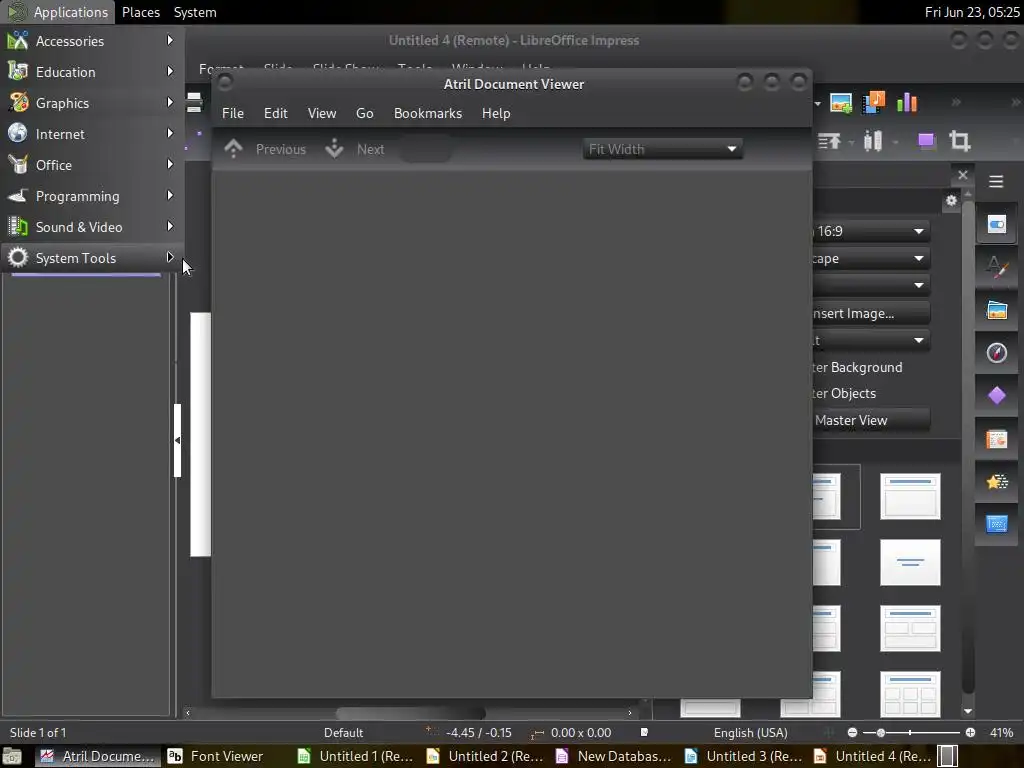Open the Go menu in Atril

[x=364, y=113]
